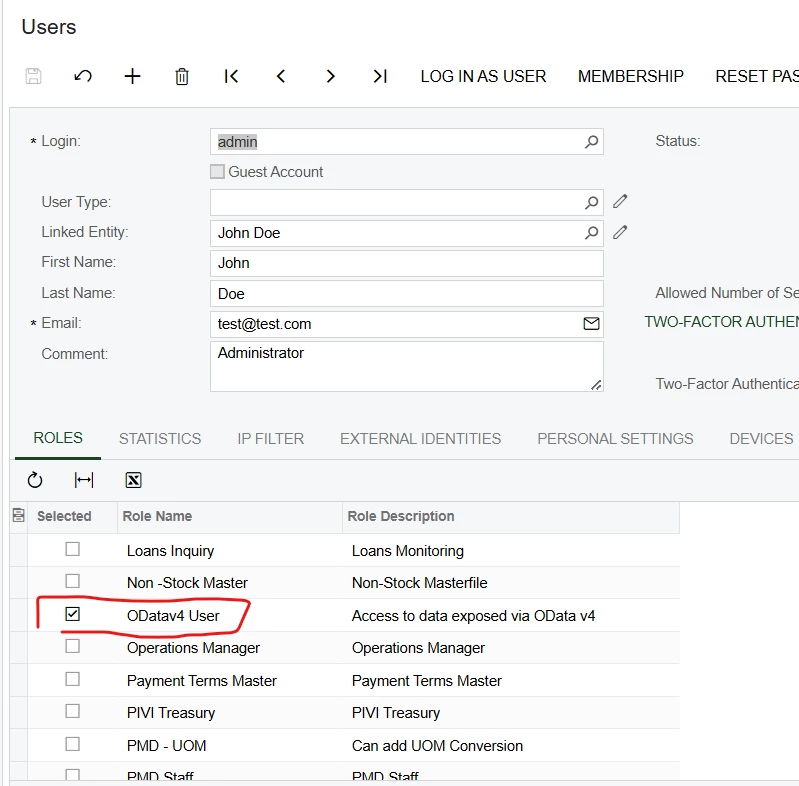
Task: Click the email envelope icon
Action: [x=591, y=324]
